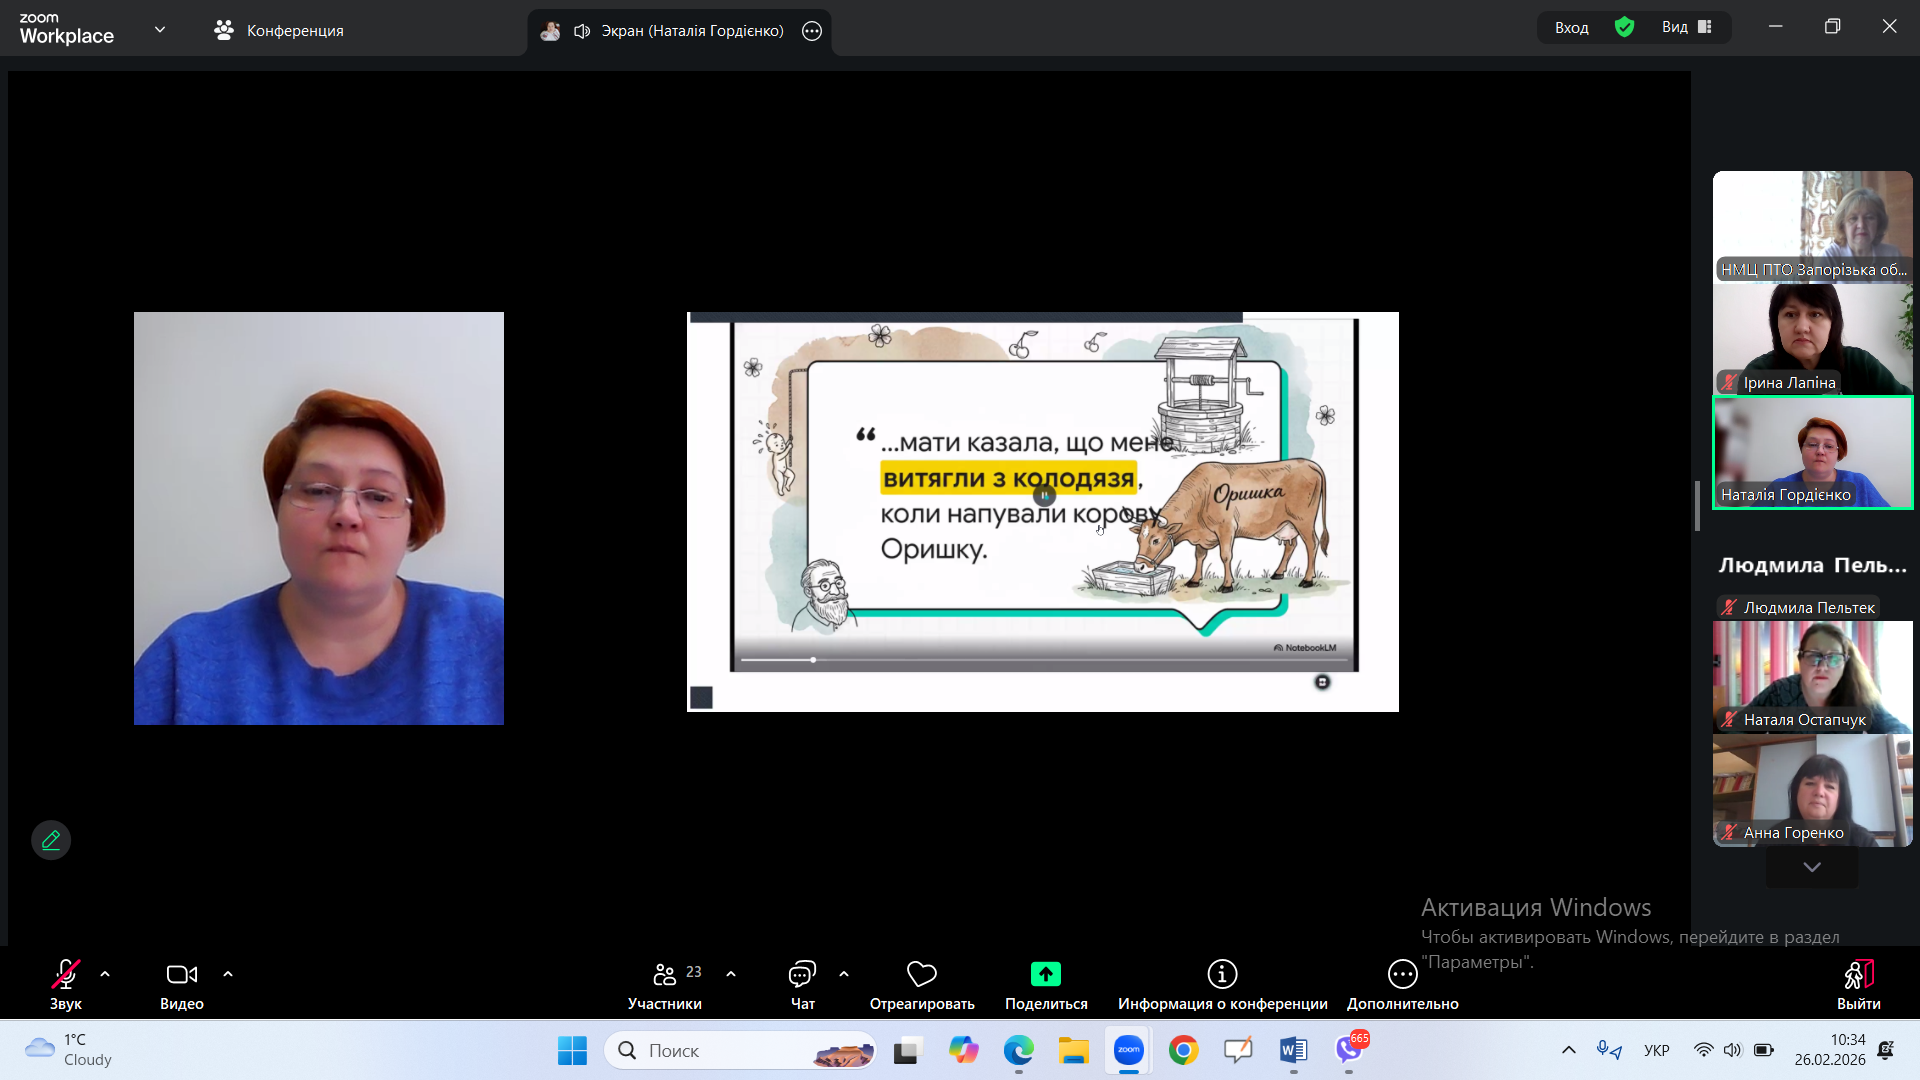Switch to the Конференция tab
This screenshot has width=1920, height=1080.
click(279, 31)
